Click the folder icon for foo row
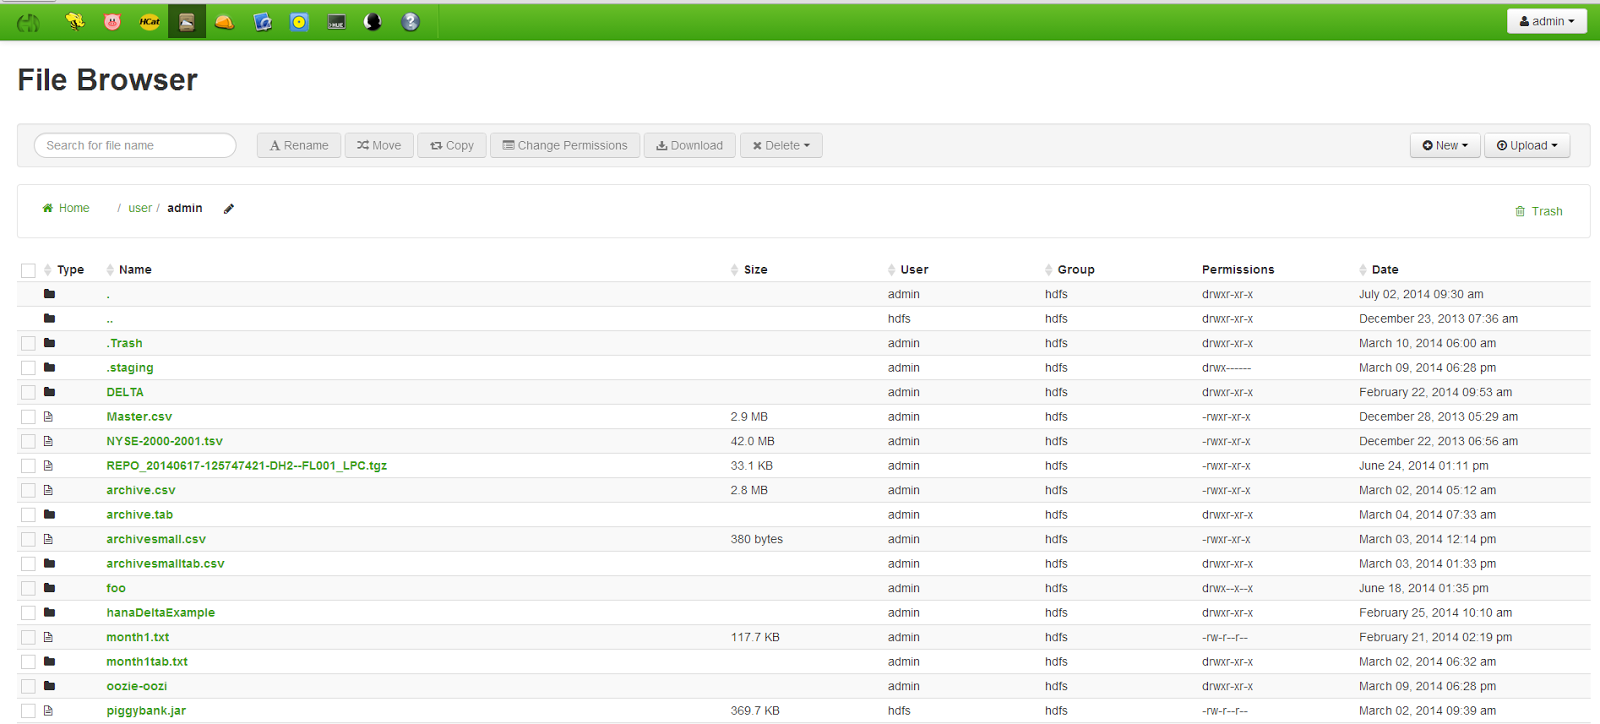1600x724 pixels. pos(49,588)
